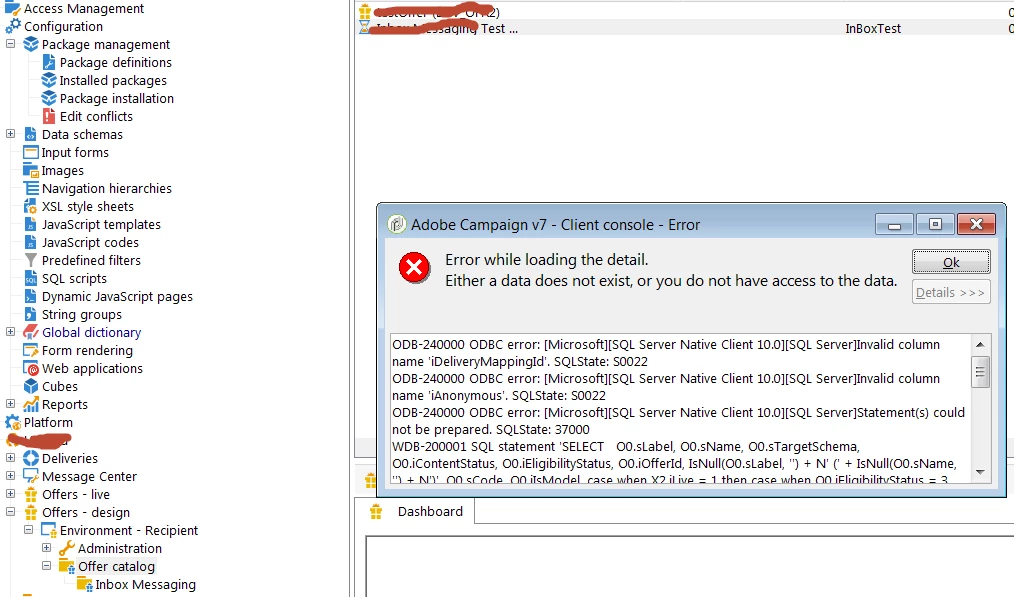
Task: Click the Images node icon
Action: tap(30, 170)
